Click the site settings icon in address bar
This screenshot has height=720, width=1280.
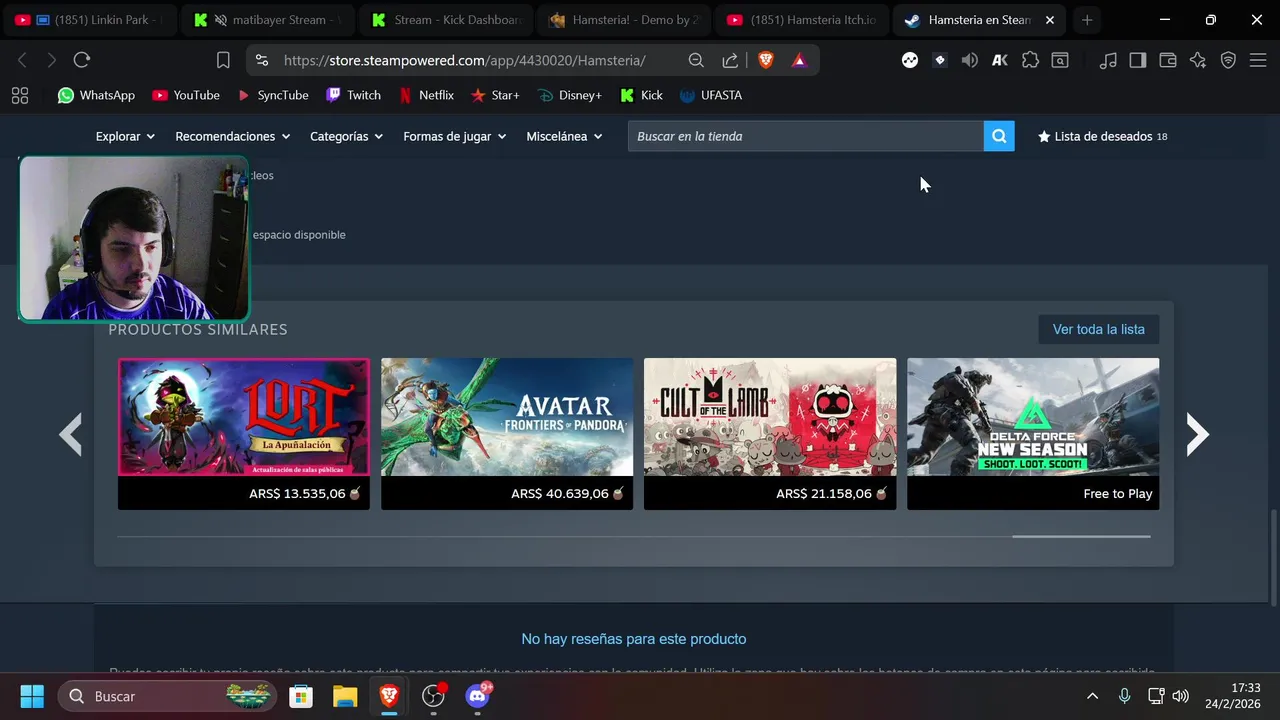coord(262,60)
